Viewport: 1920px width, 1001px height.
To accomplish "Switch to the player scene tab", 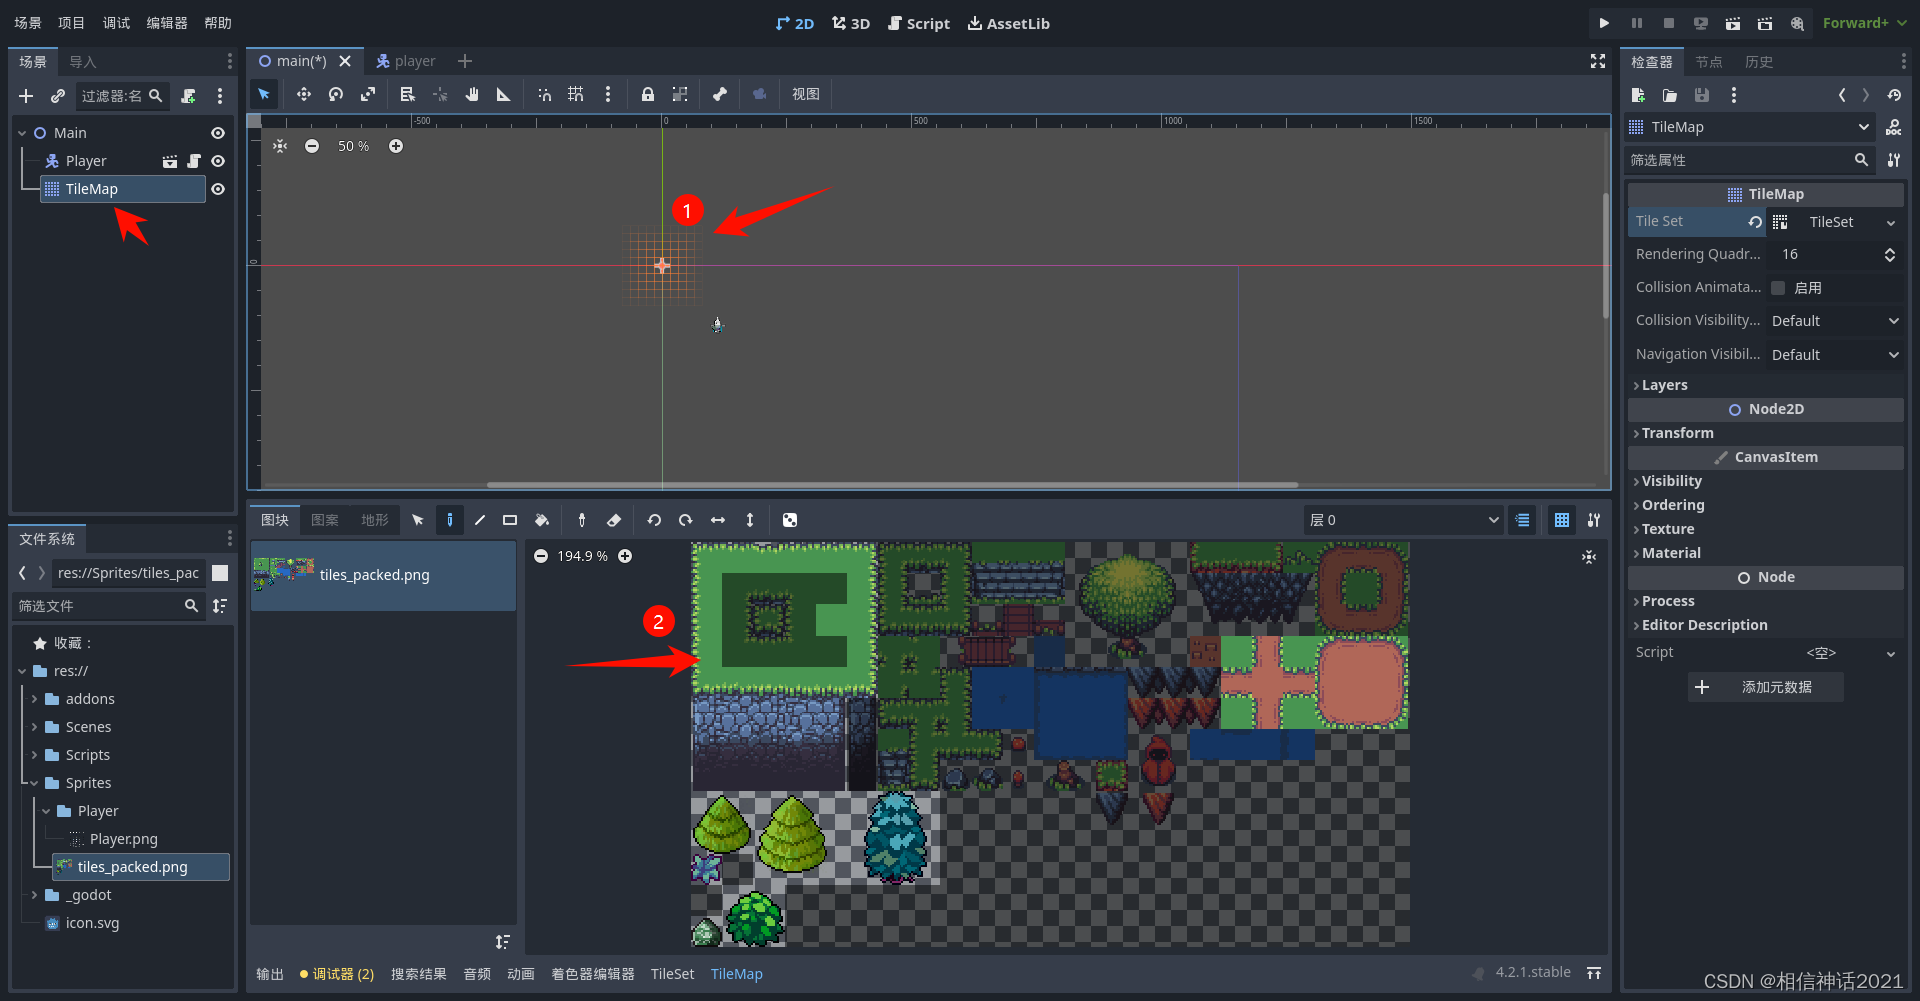I will pyautogui.click(x=406, y=60).
